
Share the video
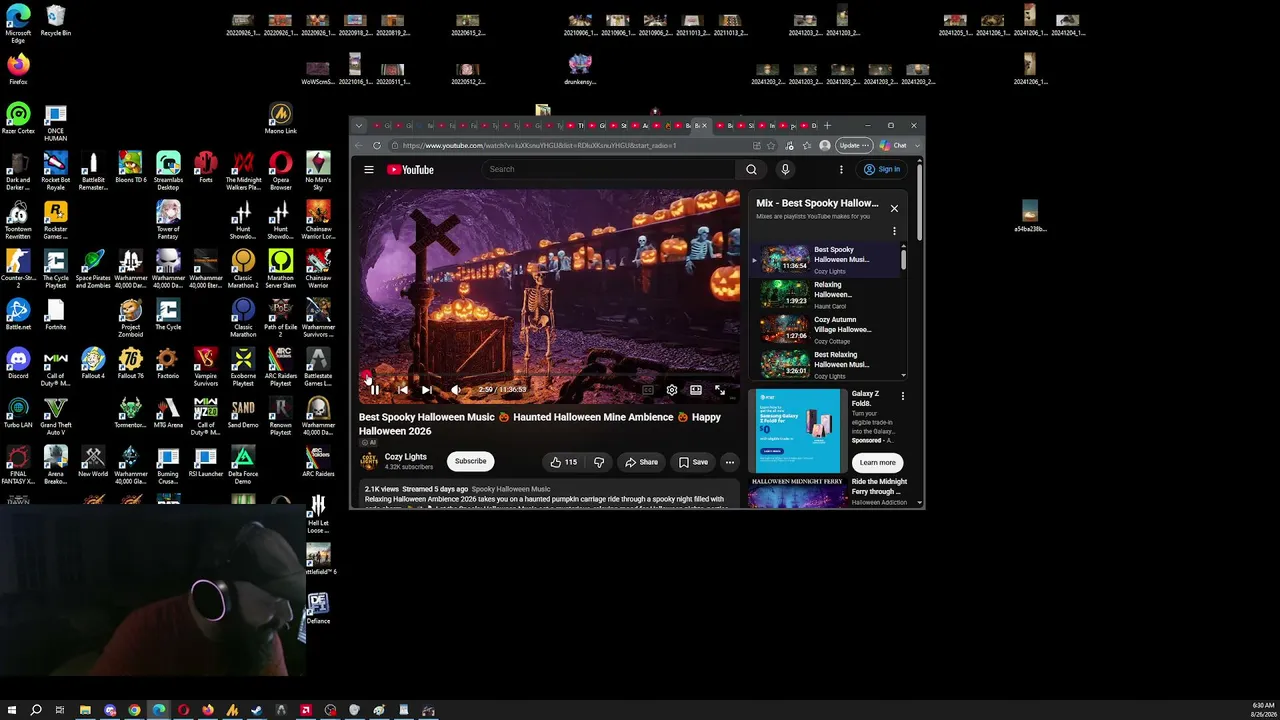tap(641, 462)
